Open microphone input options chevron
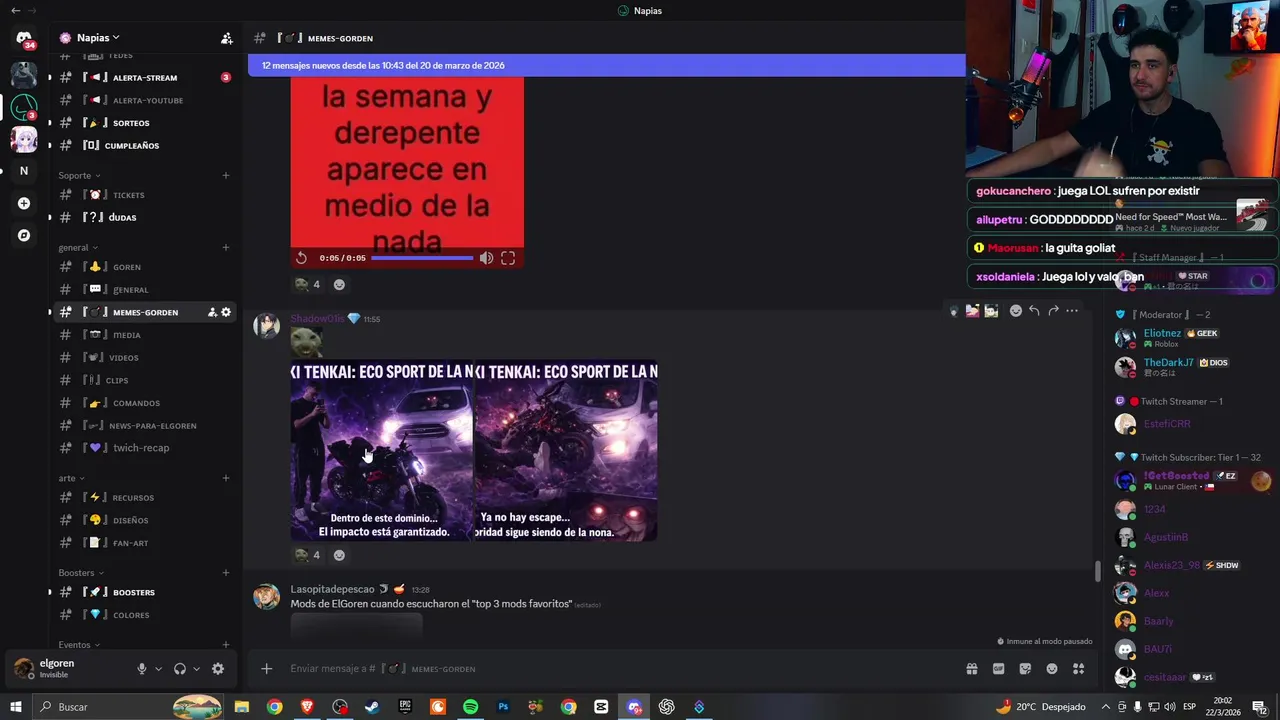1280x720 pixels. tap(158, 669)
